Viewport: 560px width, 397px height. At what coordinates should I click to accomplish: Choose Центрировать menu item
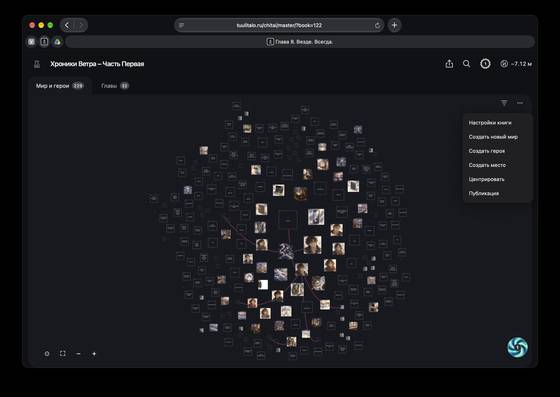(486, 179)
